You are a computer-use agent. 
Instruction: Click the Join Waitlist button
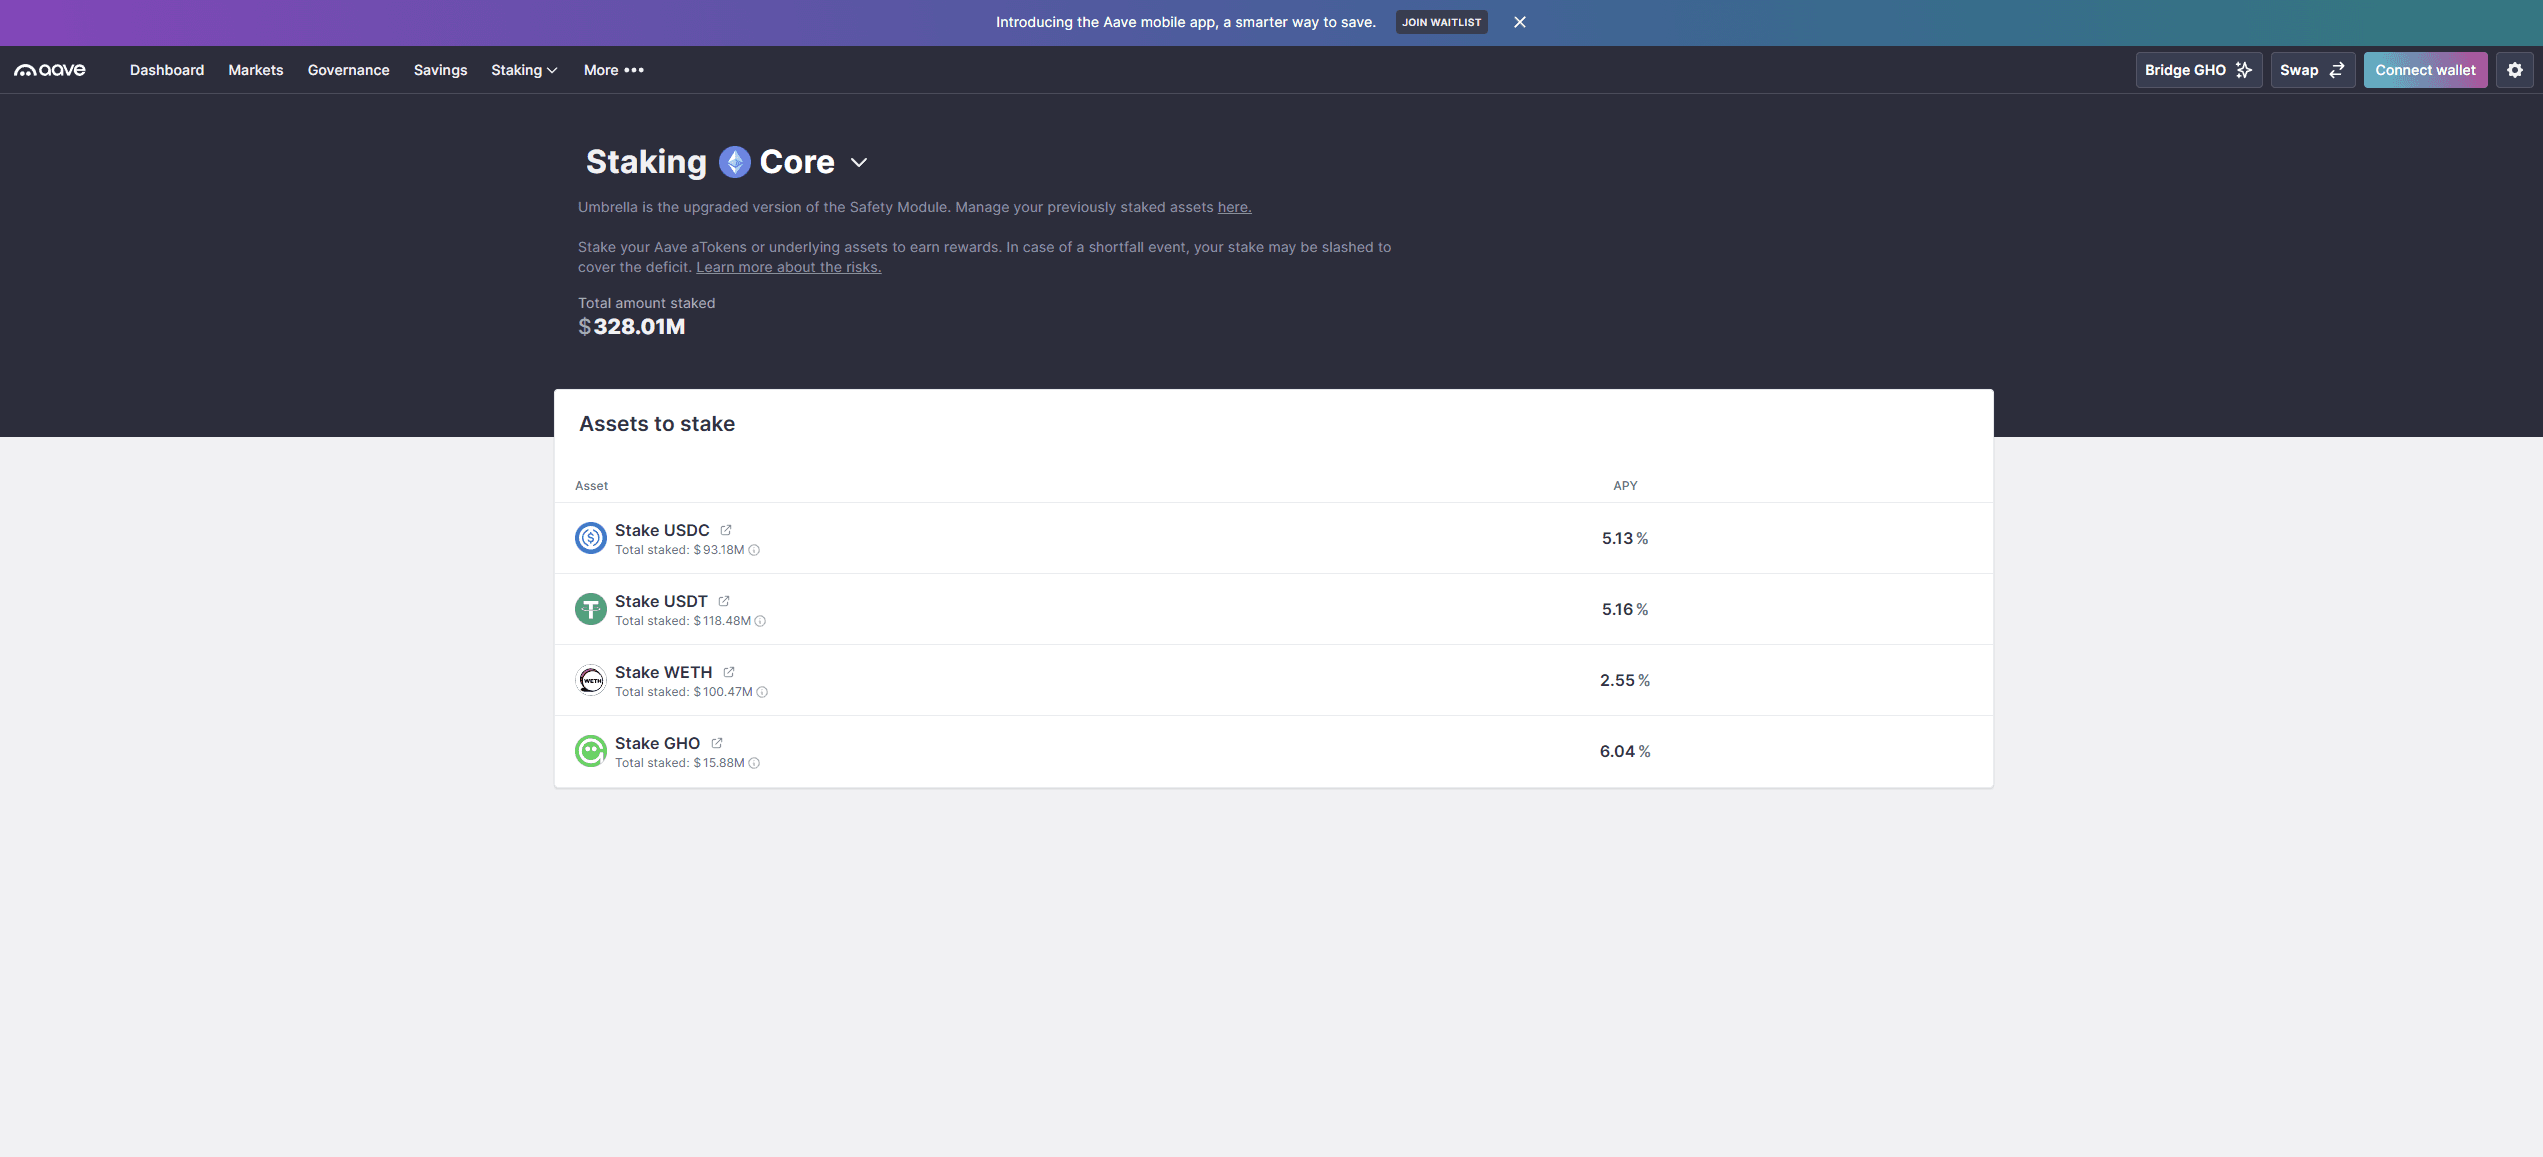[1441, 22]
